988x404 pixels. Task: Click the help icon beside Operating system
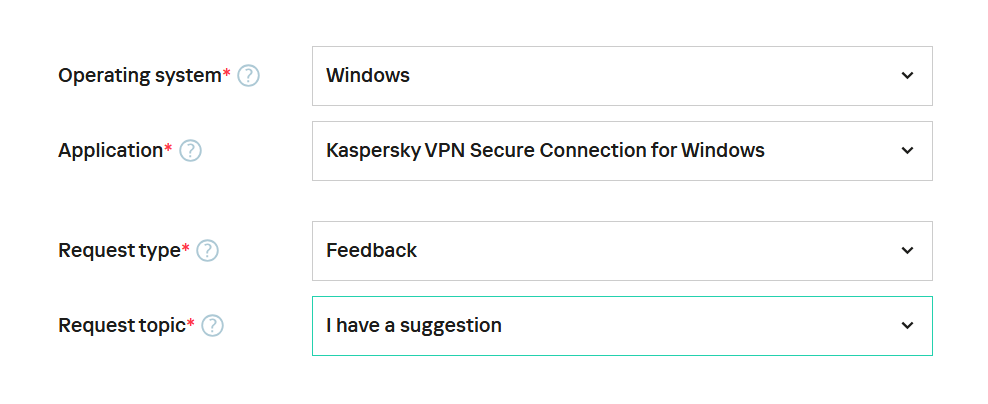(249, 76)
